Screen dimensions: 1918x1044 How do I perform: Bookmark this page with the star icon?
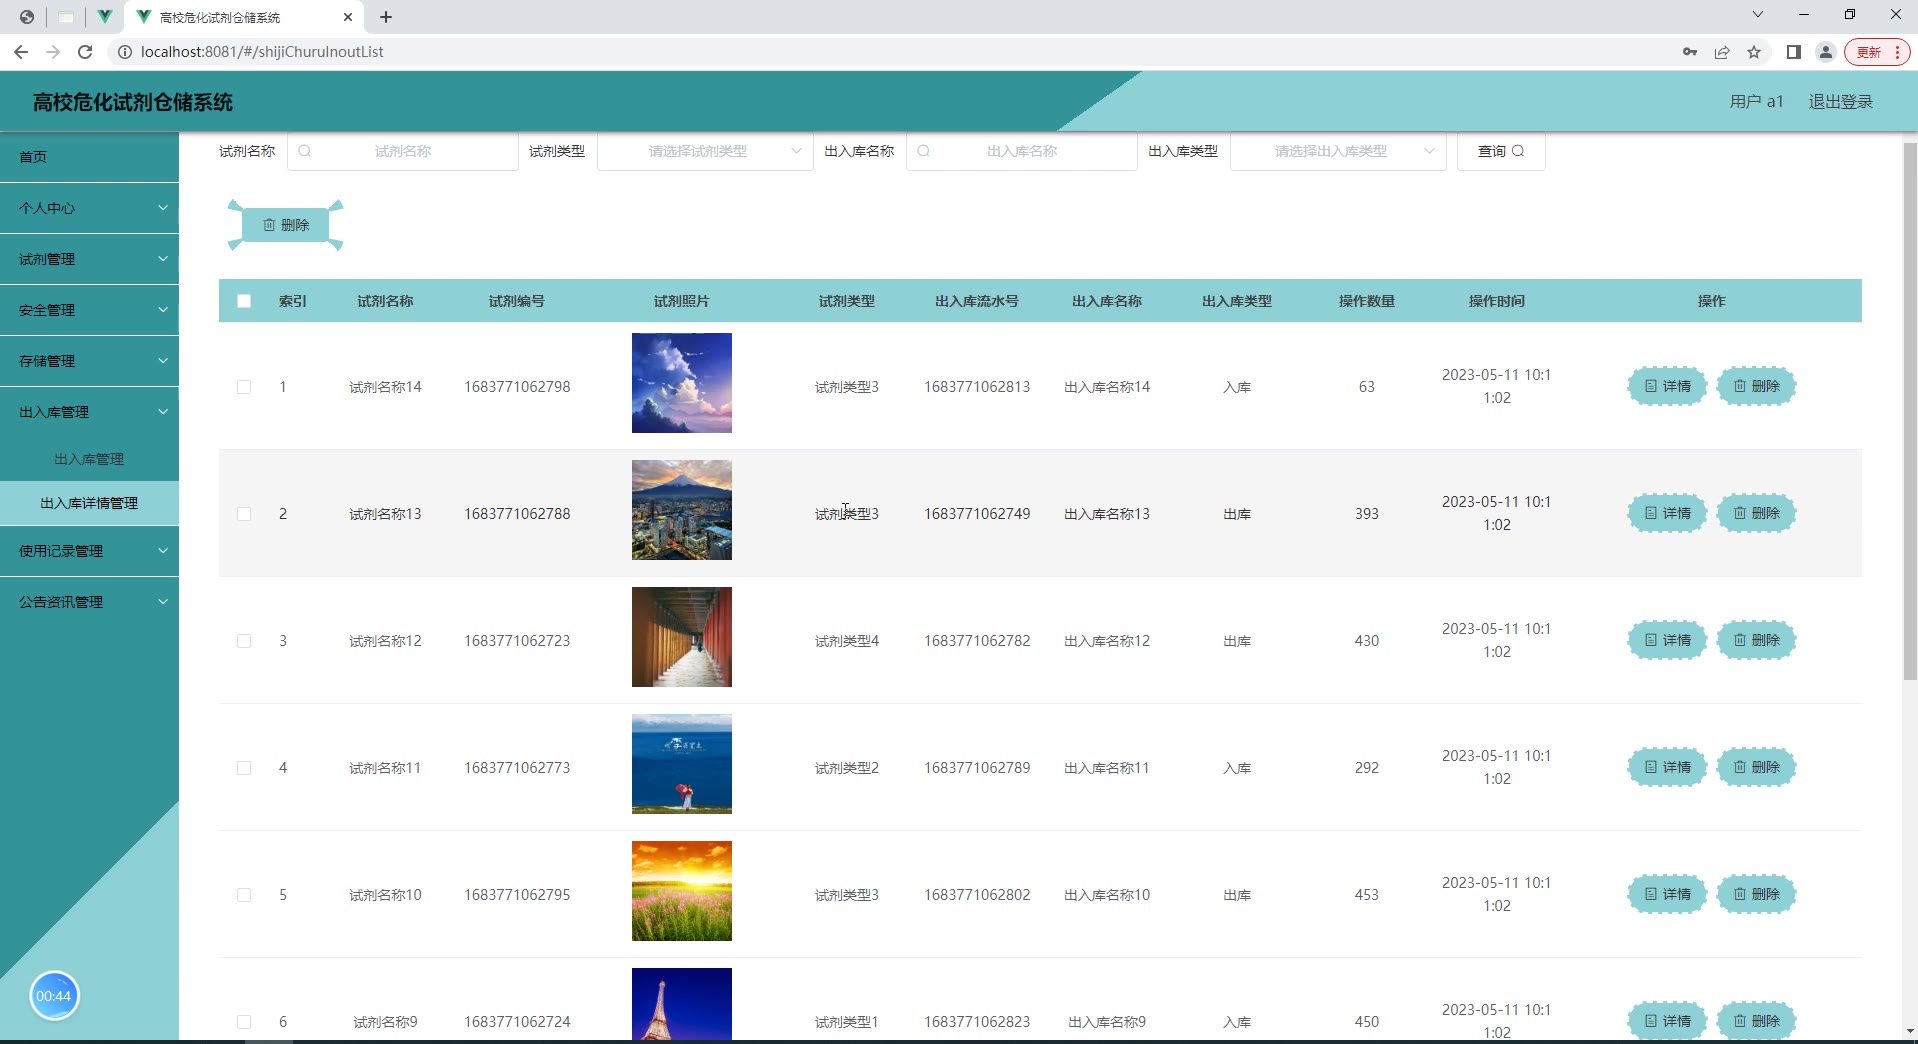coord(1754,52)
